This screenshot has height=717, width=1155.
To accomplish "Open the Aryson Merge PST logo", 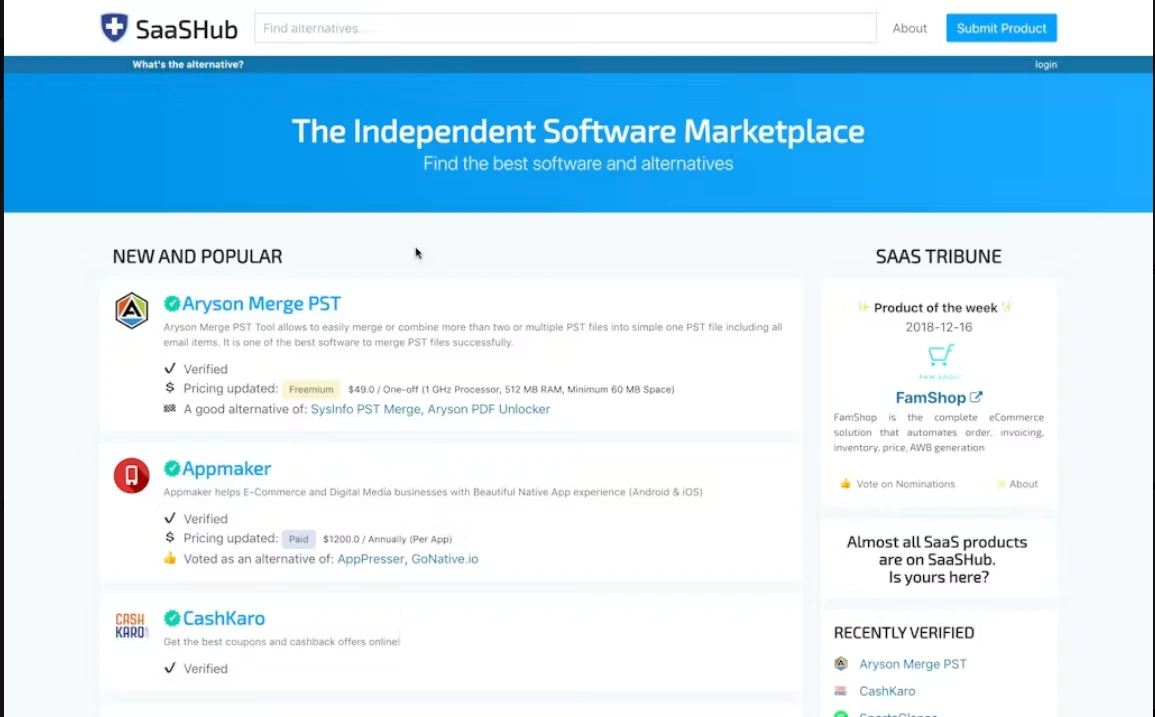I will [x=131, y=310].
